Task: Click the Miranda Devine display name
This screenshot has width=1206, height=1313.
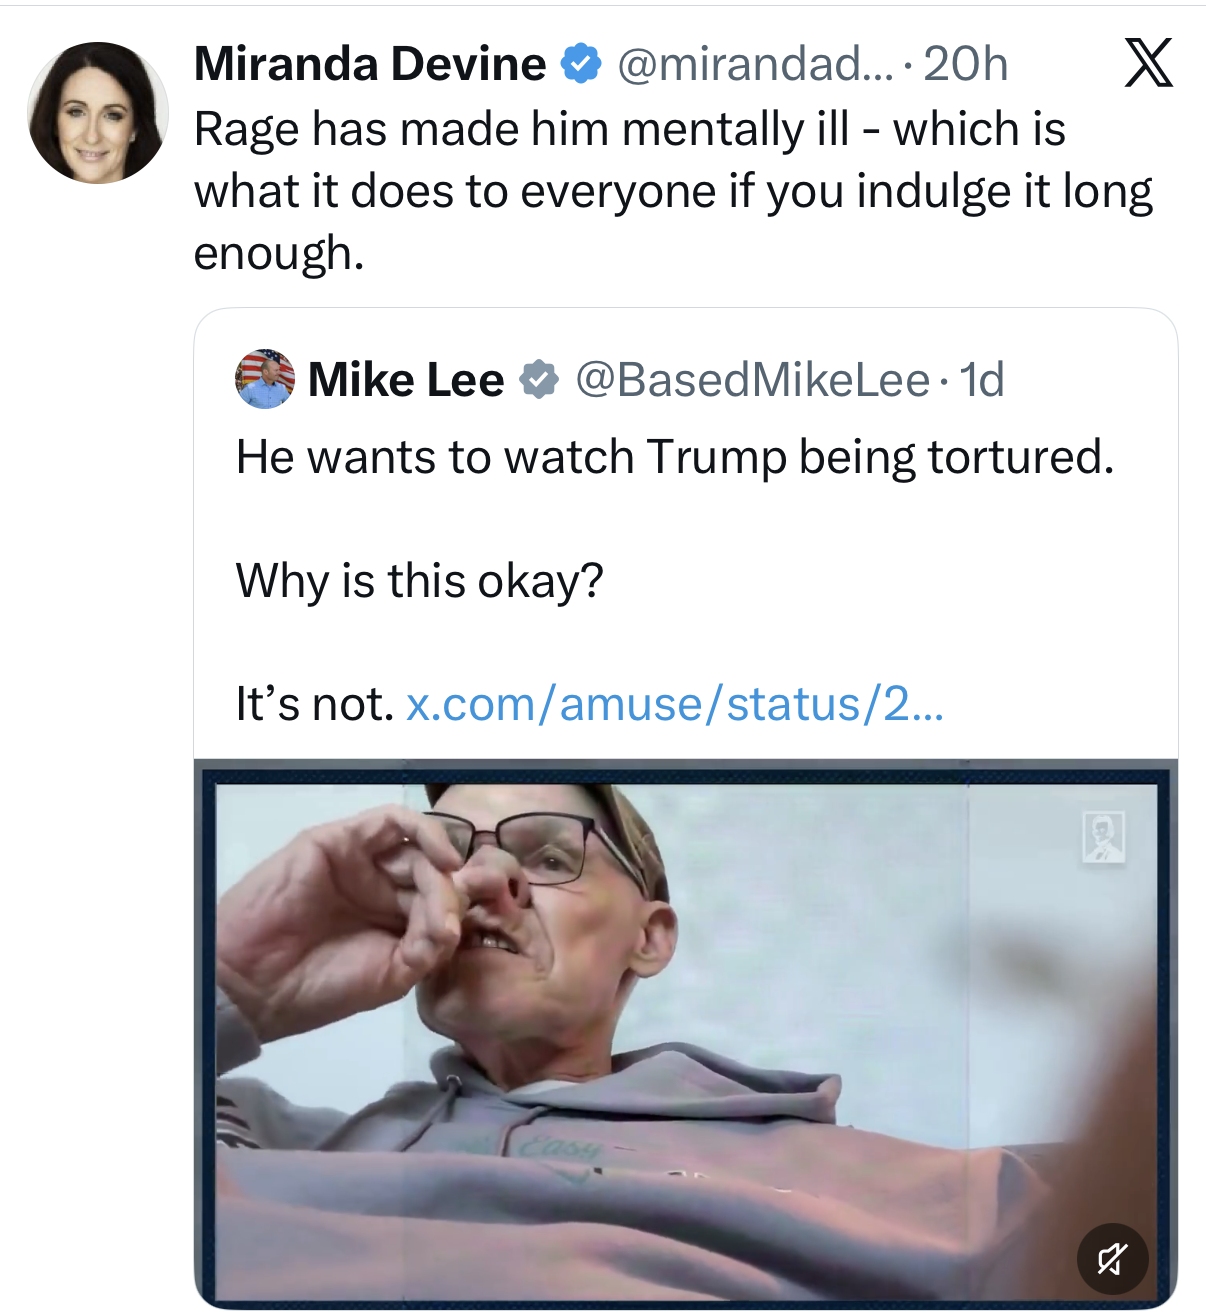Action: click(x=370, y=64)
